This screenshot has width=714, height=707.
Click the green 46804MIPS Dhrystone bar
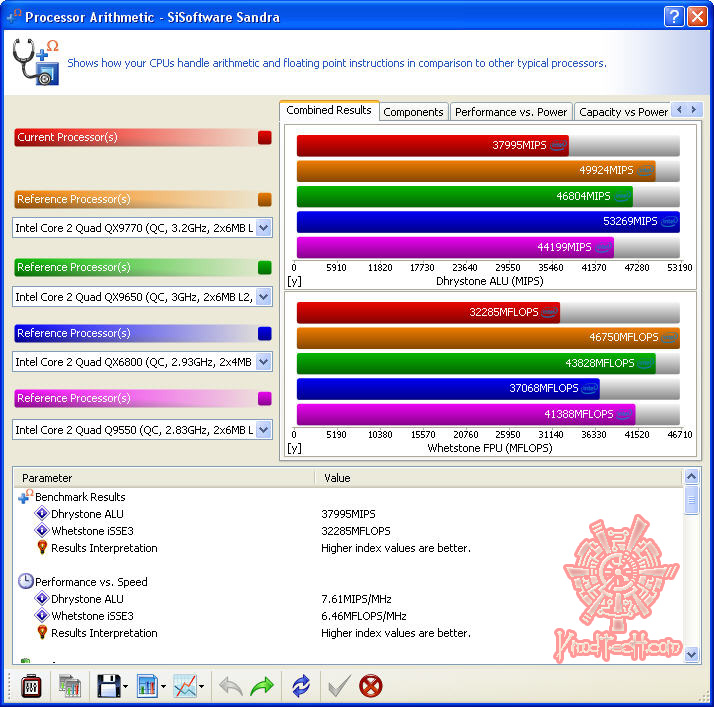pos(465,196)
